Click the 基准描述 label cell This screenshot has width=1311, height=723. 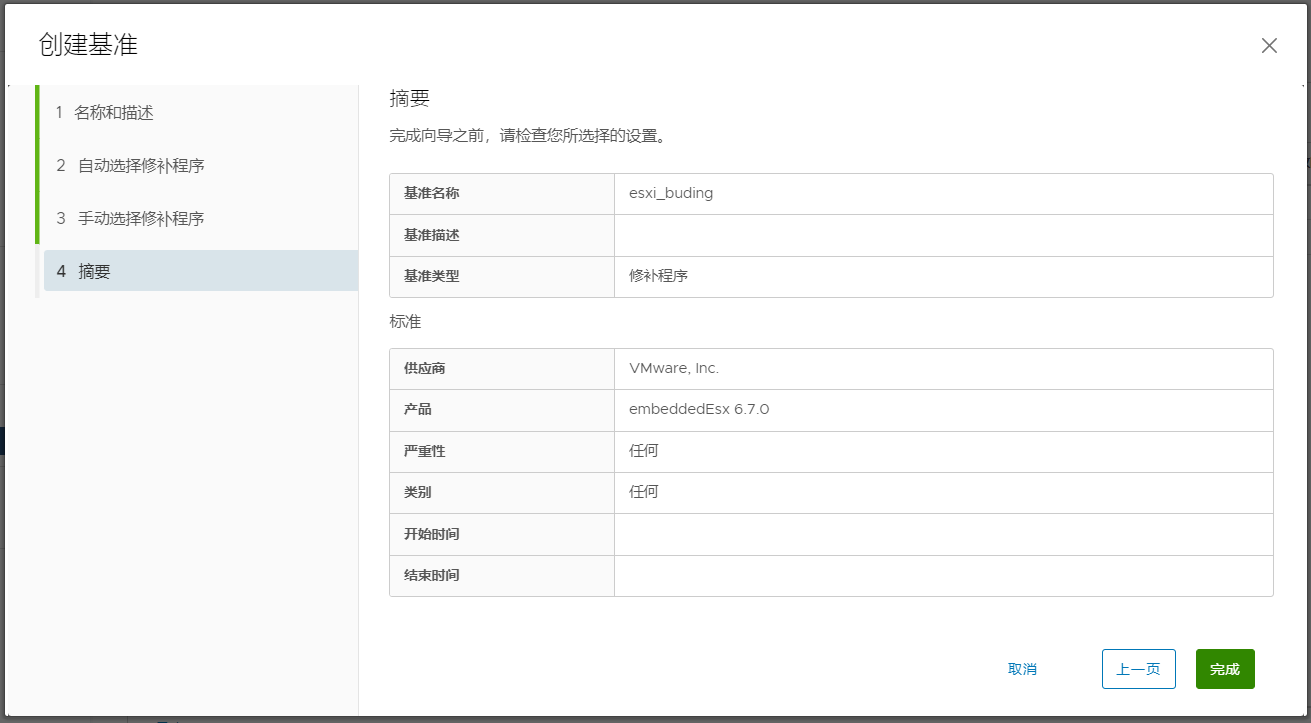point(502,235)
